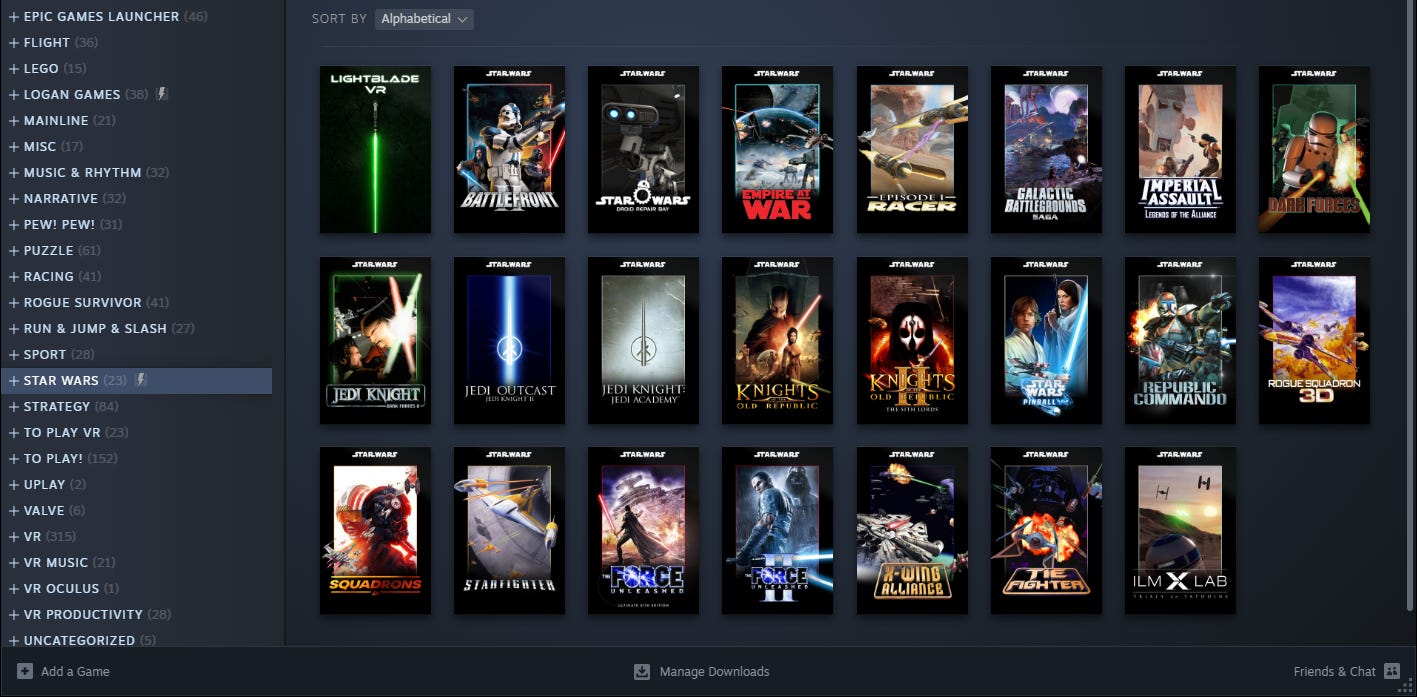
Task: Expand the LEGO collection
Action: tap(14, 68)
